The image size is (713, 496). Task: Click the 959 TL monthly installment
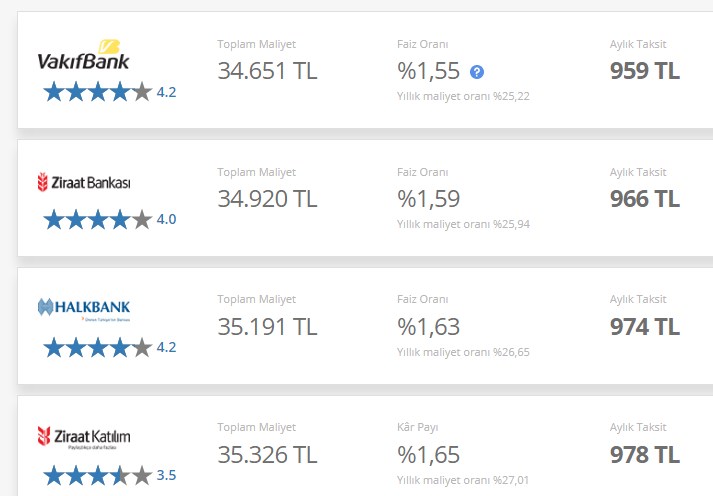click(645, 71)
